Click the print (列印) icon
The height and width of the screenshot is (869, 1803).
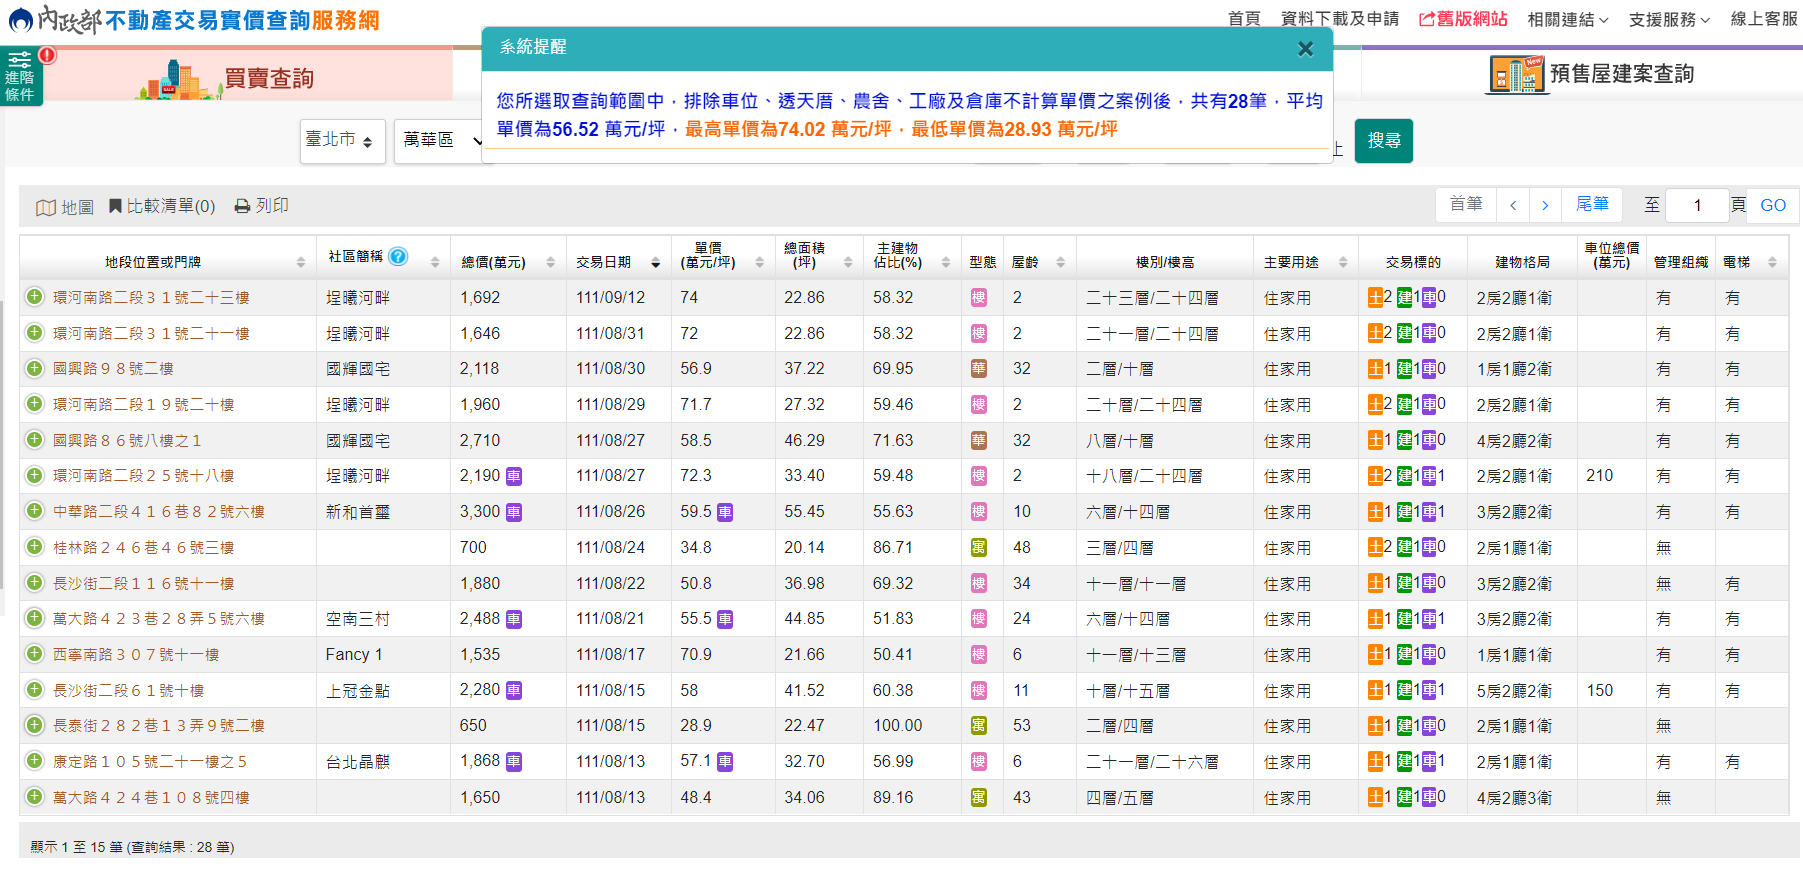click(x=242, y=206)
